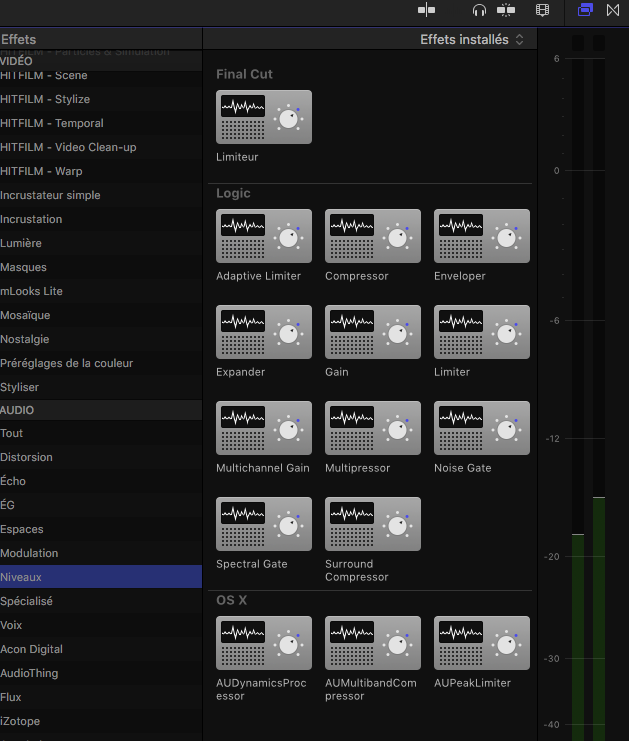Click the AUDIO section header
This screenshot has height=741, width=629.
(101, 410)
